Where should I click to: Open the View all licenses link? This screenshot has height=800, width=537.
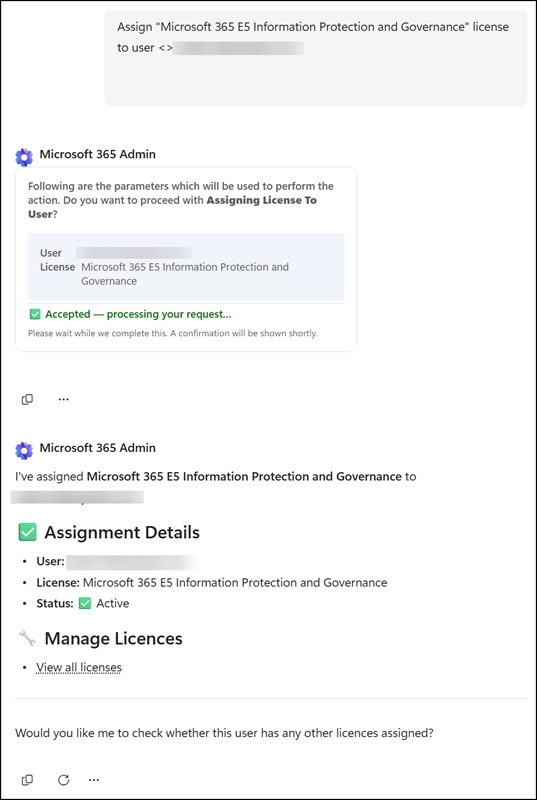click(79, 667)
